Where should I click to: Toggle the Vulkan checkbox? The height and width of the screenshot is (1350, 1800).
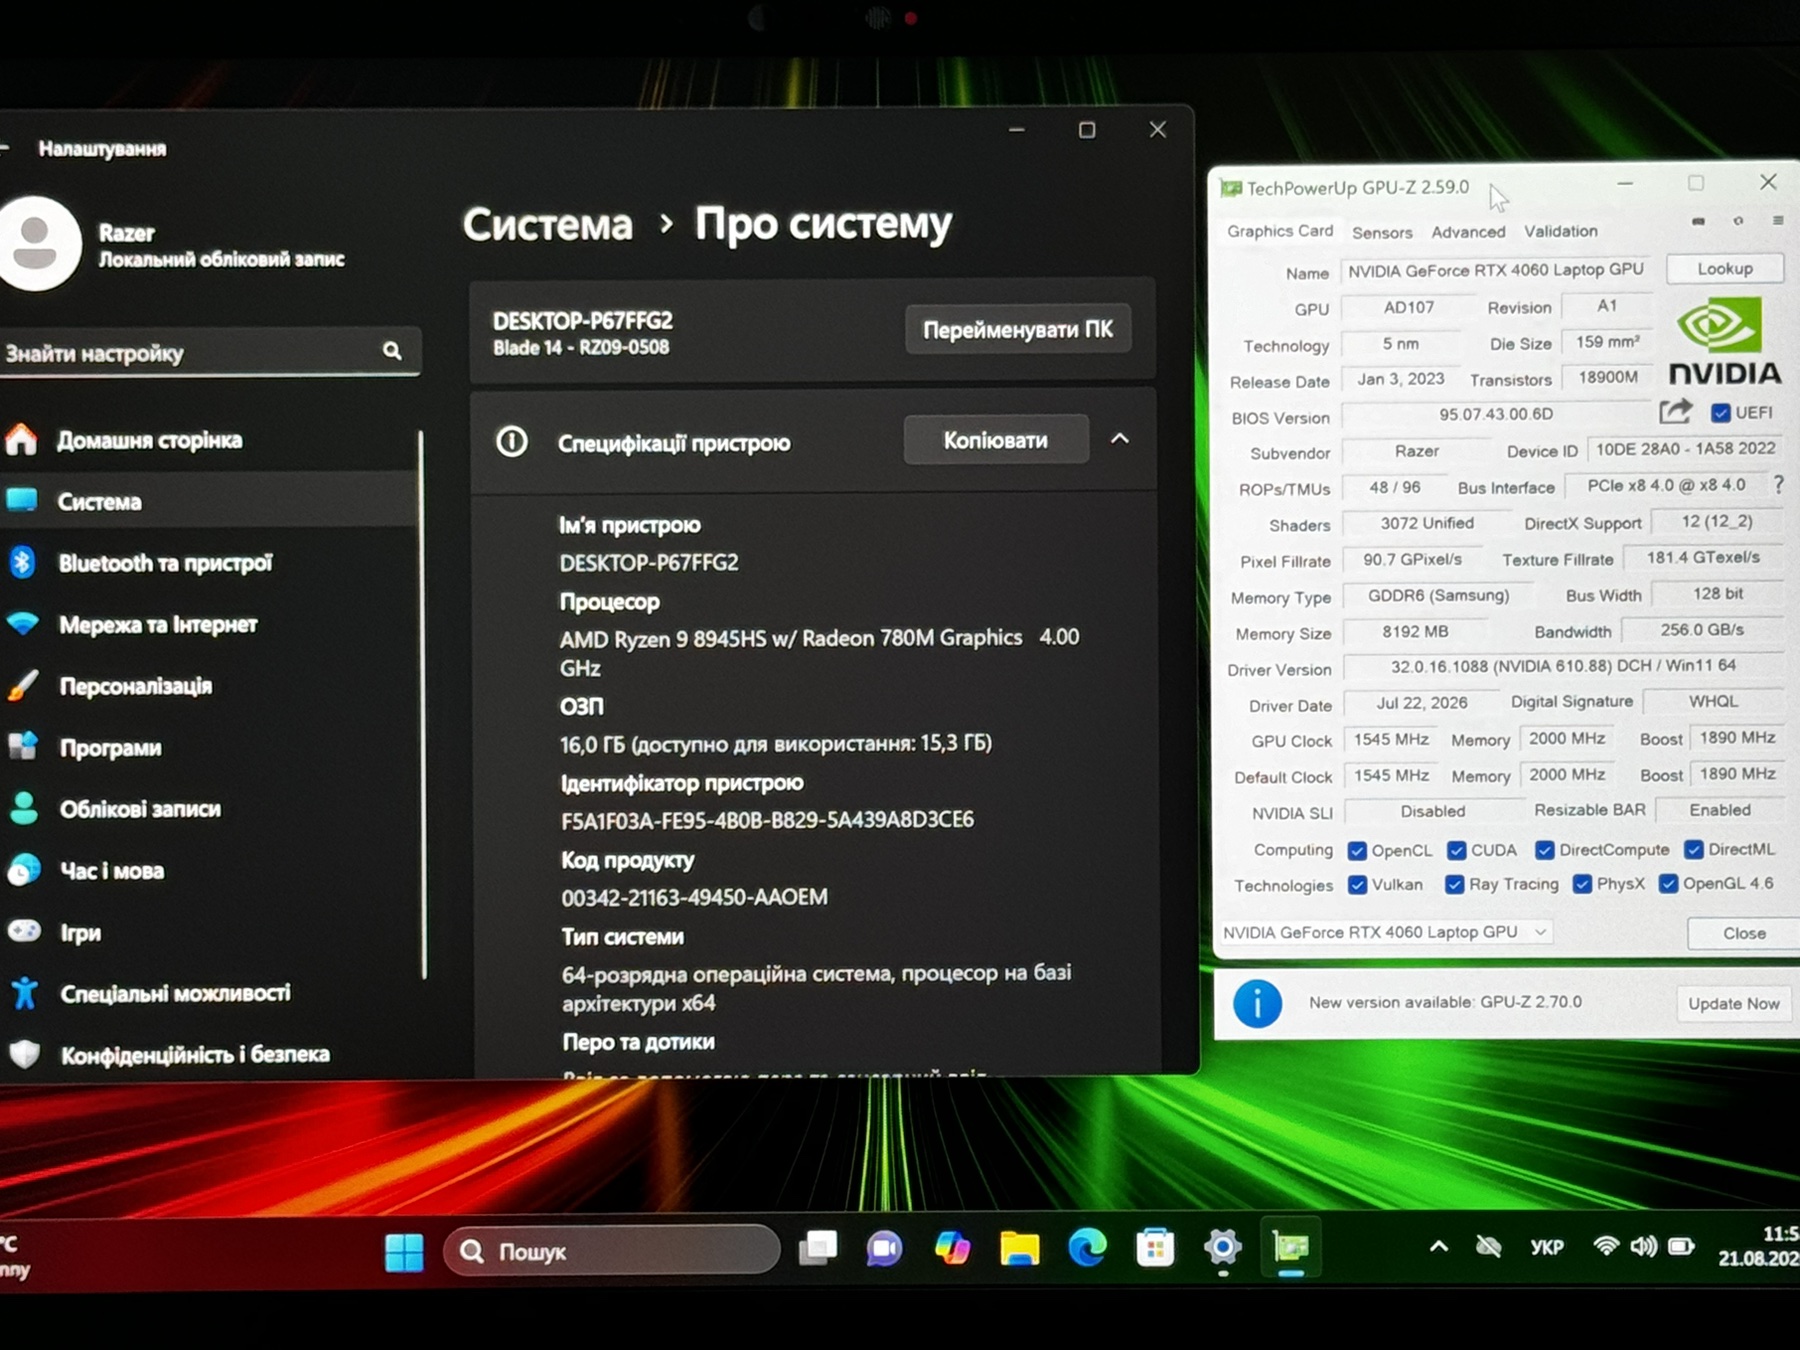1358,885
